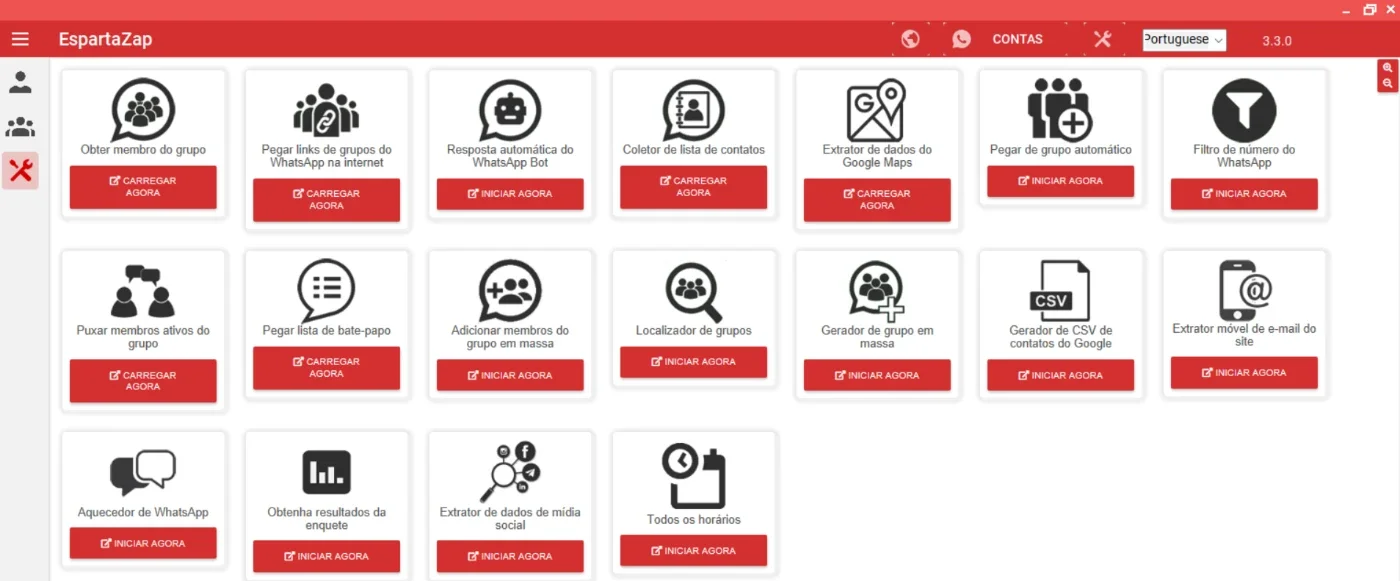The height and width of the screenshot is (581, 1400).
Task: Click the Obter membro do grupo icon
Action: point(143,110)
